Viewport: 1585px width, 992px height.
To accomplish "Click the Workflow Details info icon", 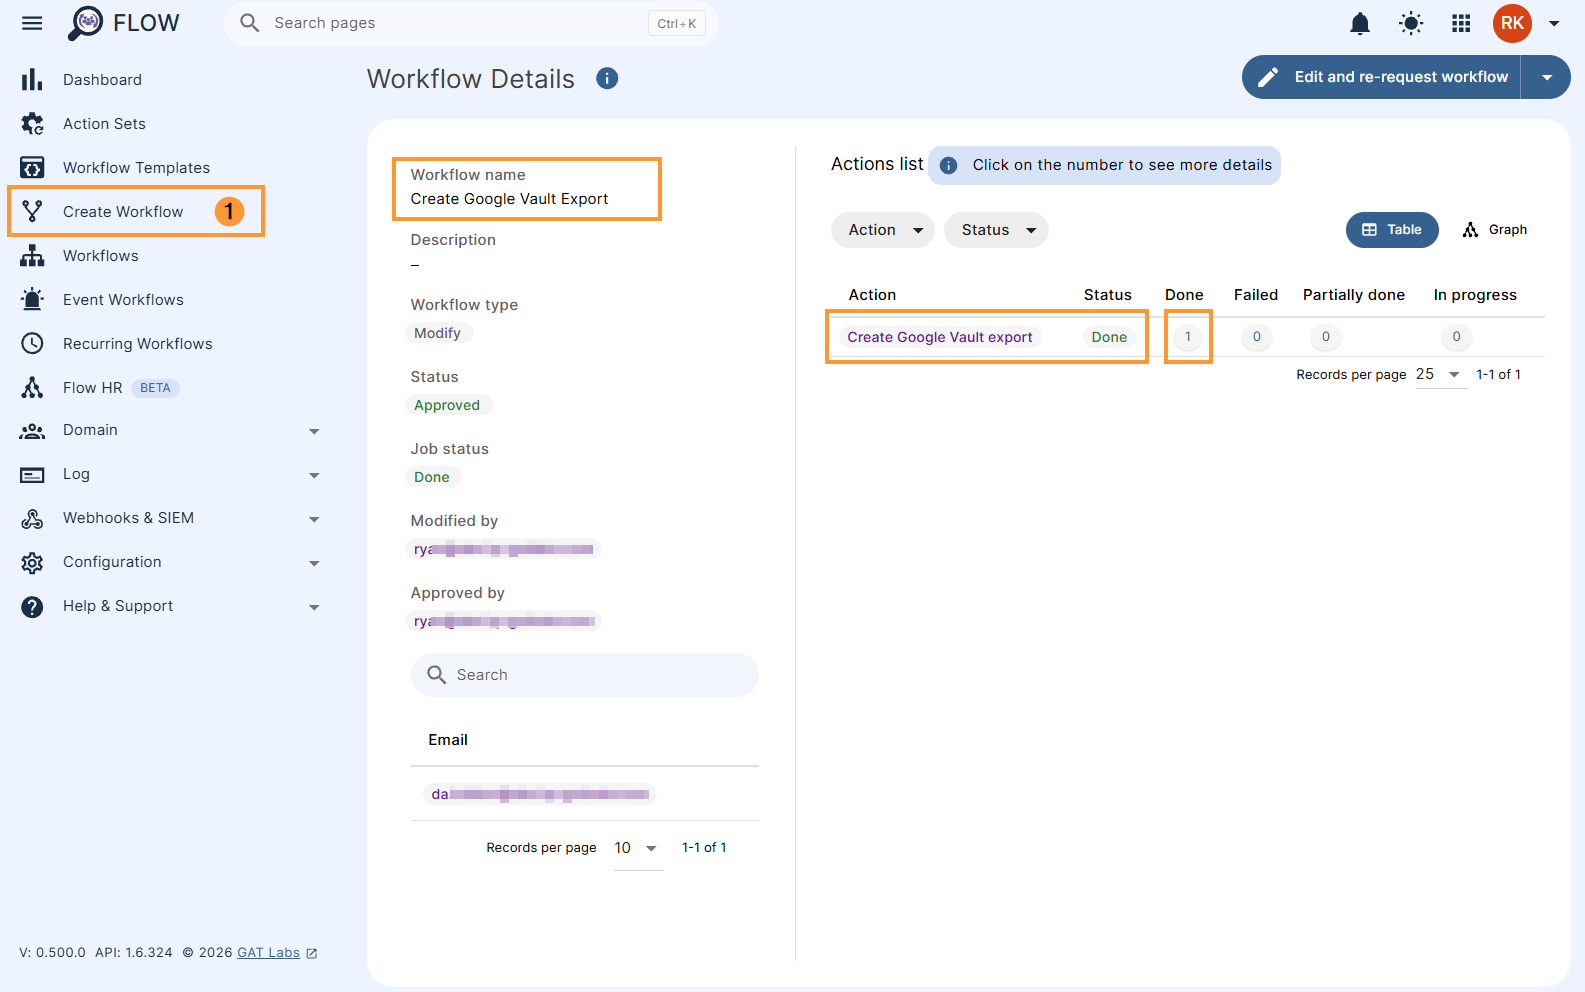I will click(607, 78).
